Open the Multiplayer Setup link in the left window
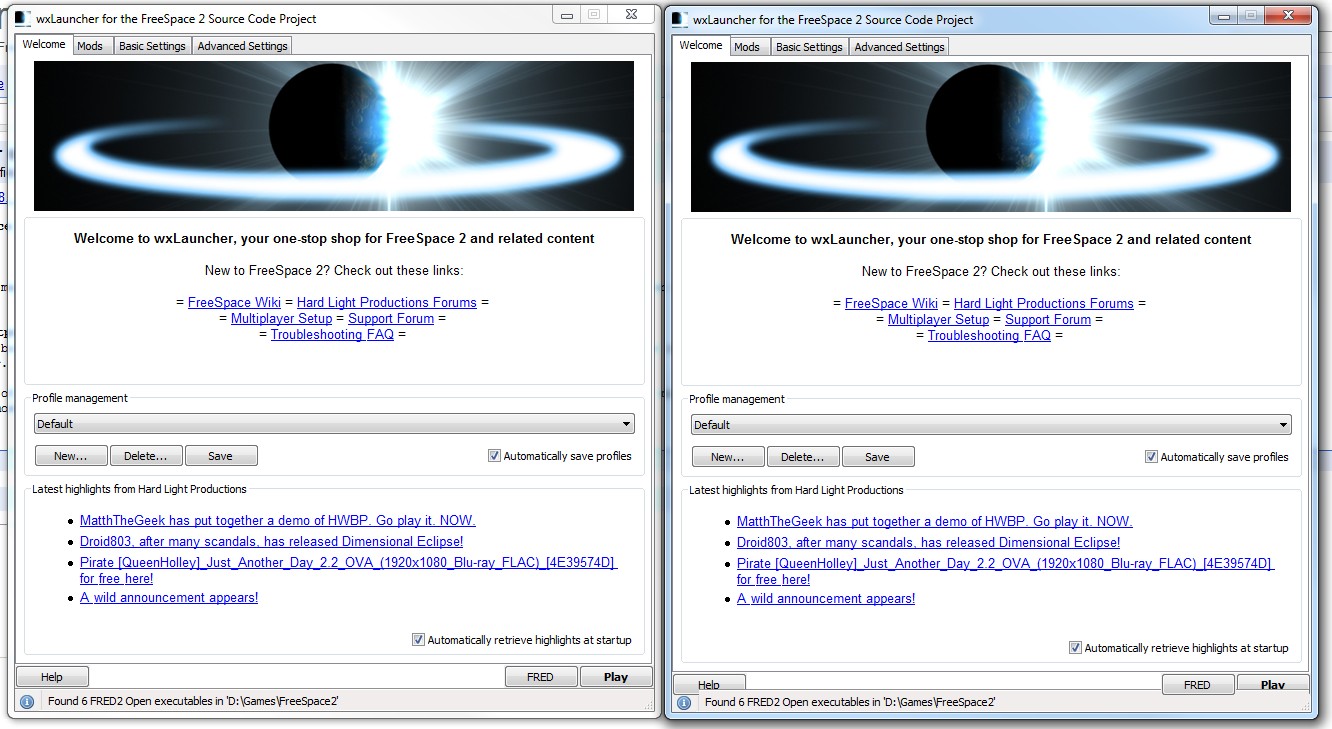 (281, 318)
